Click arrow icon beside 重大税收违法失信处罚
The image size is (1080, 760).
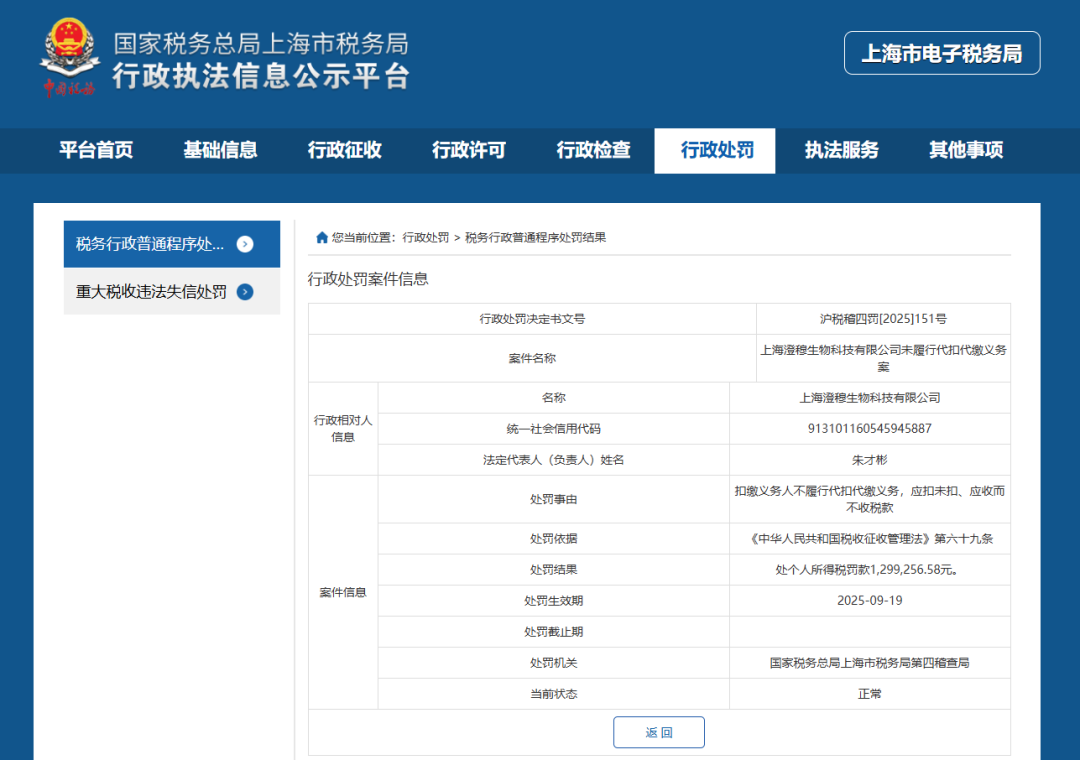[x=245, y=292]
